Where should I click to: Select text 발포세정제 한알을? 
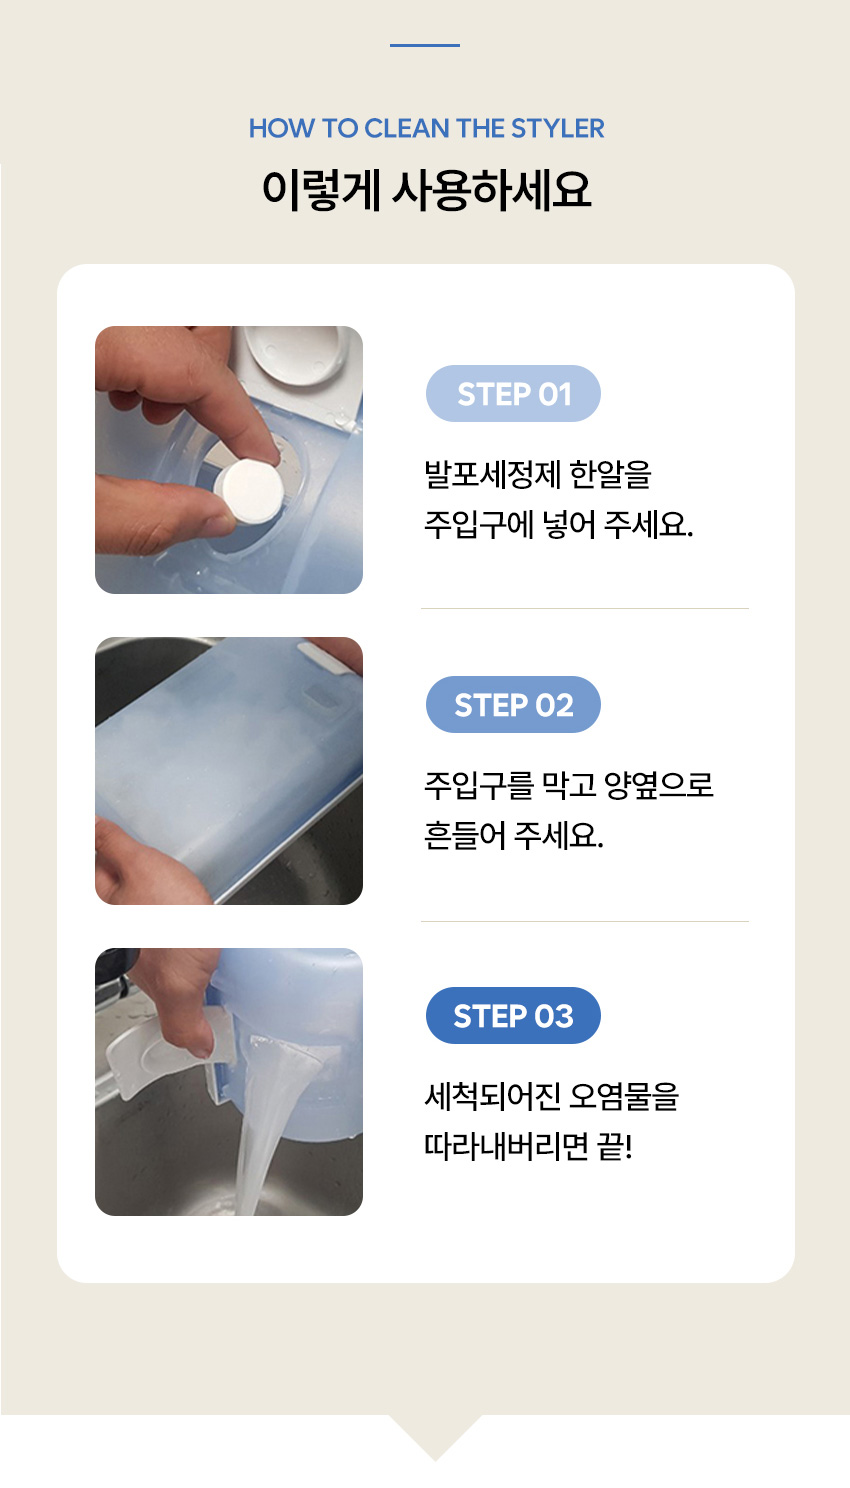point(538,474)
